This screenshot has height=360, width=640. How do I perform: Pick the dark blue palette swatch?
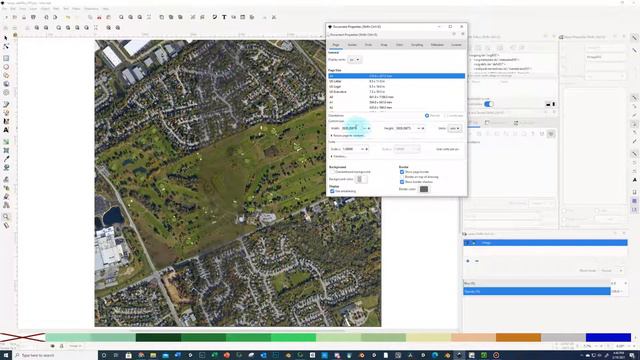[608, 337]
